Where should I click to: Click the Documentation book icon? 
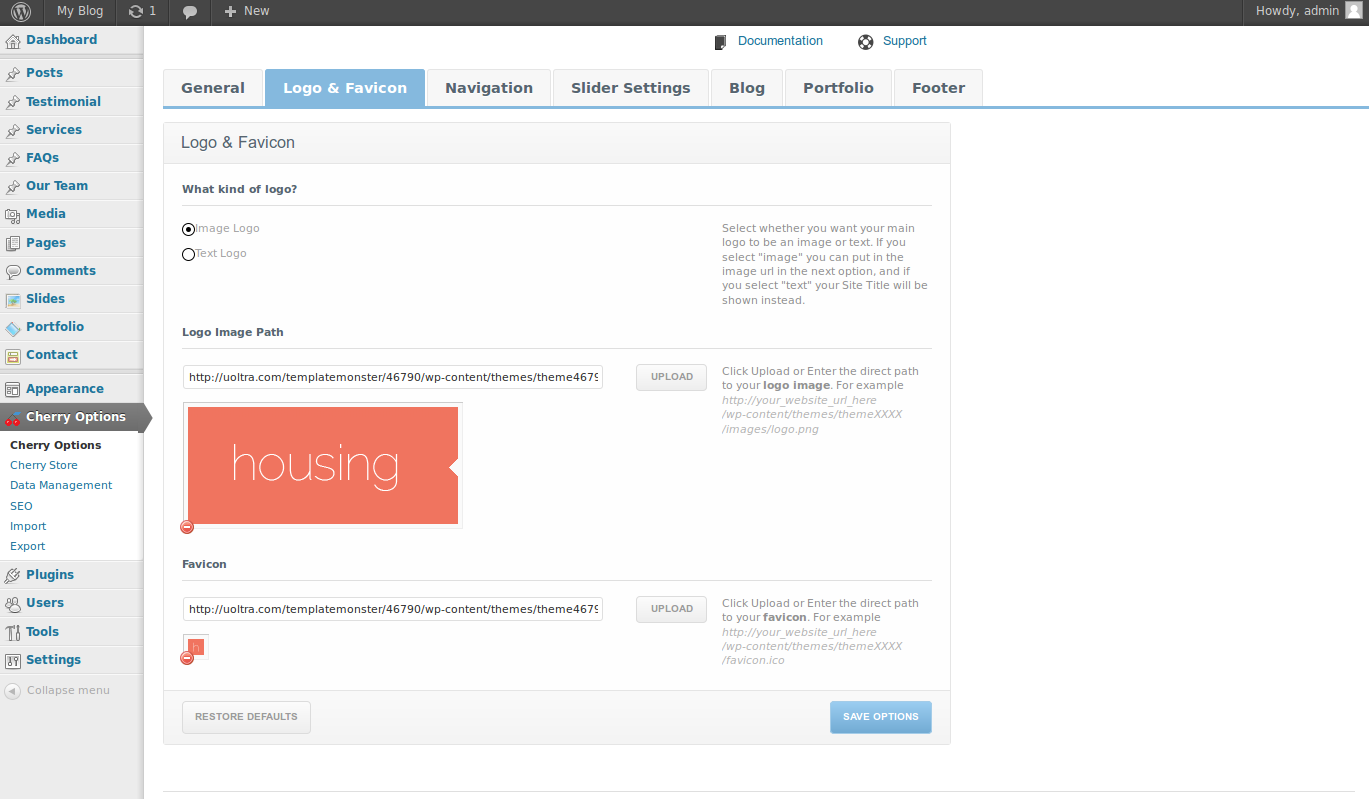(x=720, y=42)
